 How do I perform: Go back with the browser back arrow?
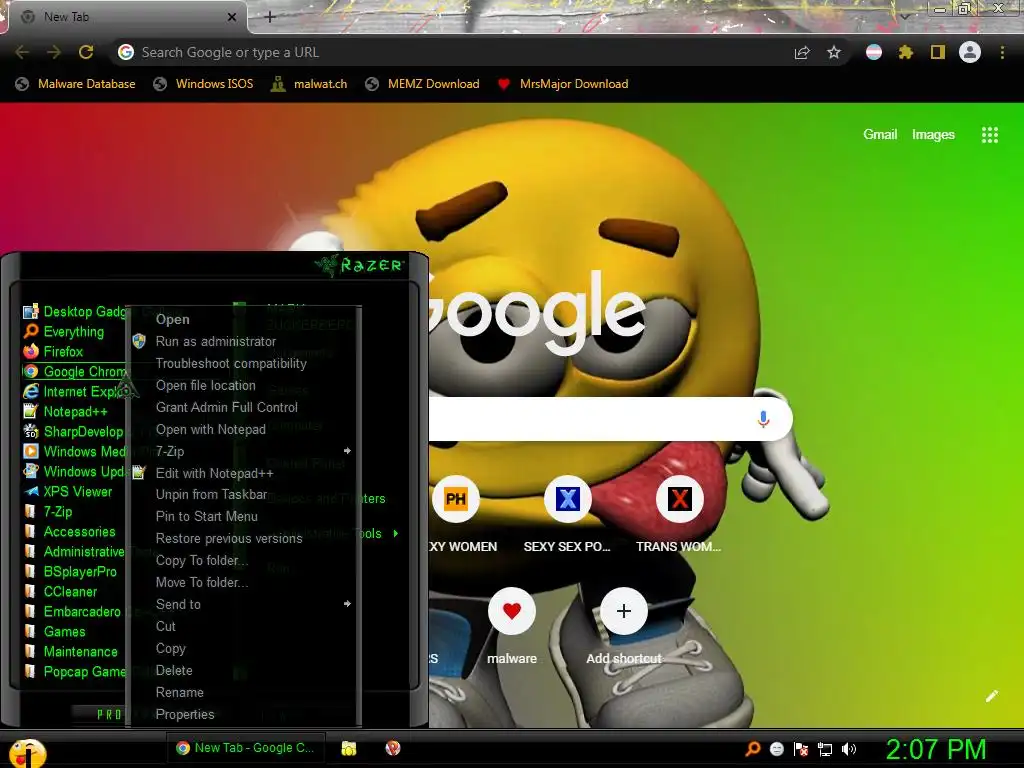point(22,52)
